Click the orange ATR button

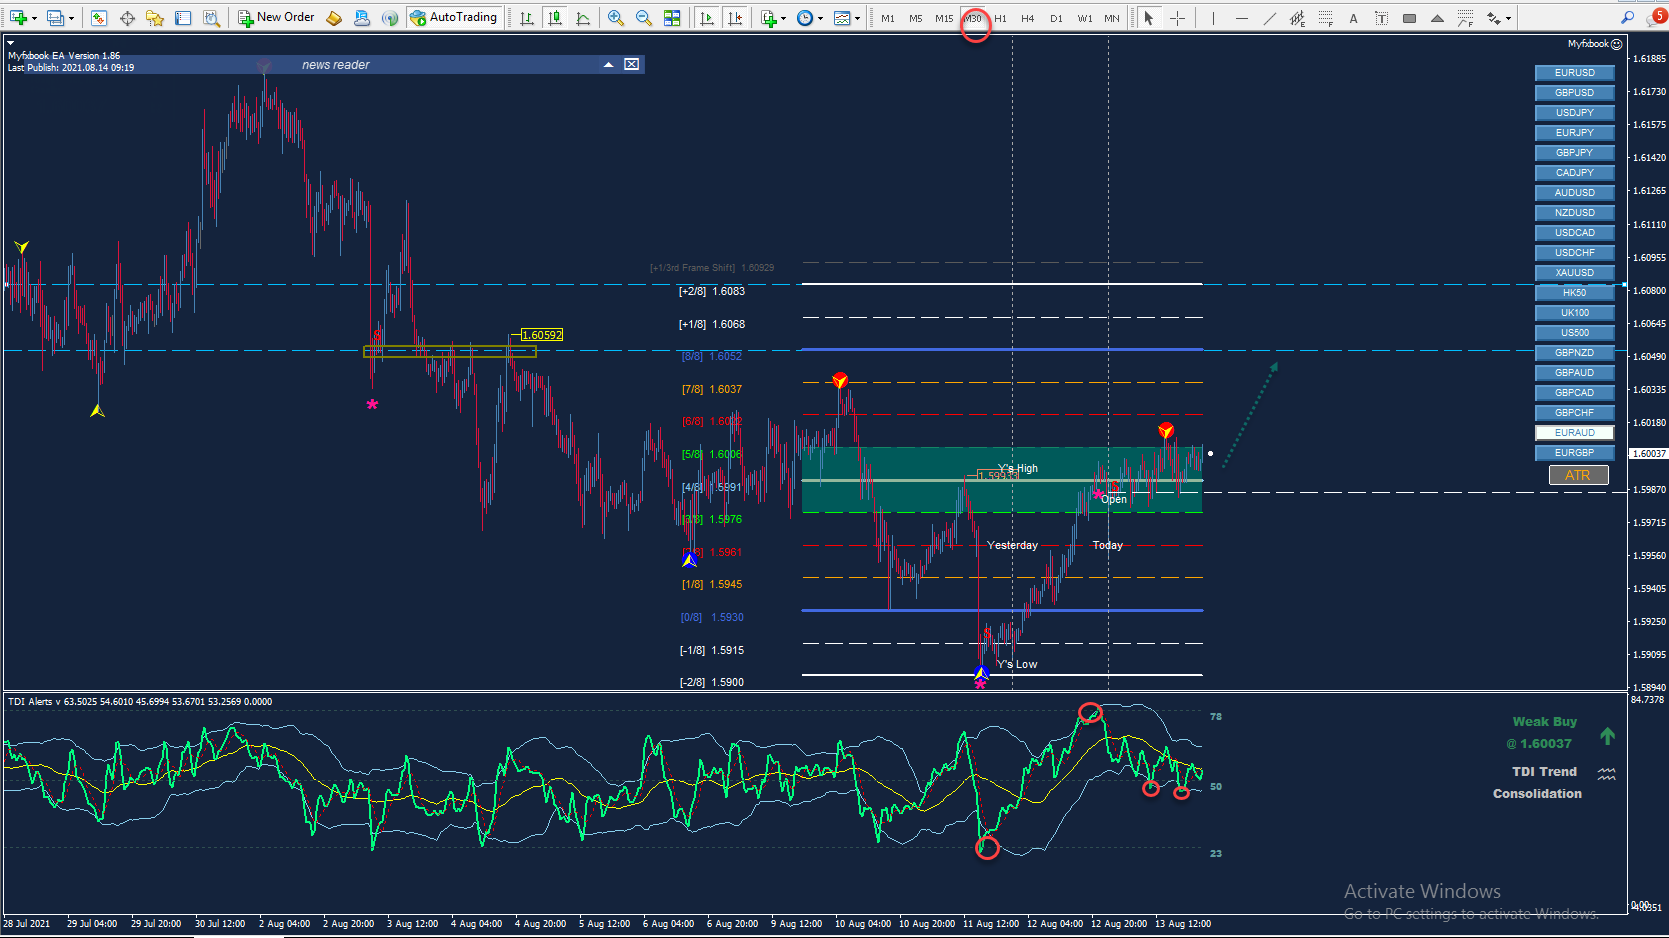1578,475
